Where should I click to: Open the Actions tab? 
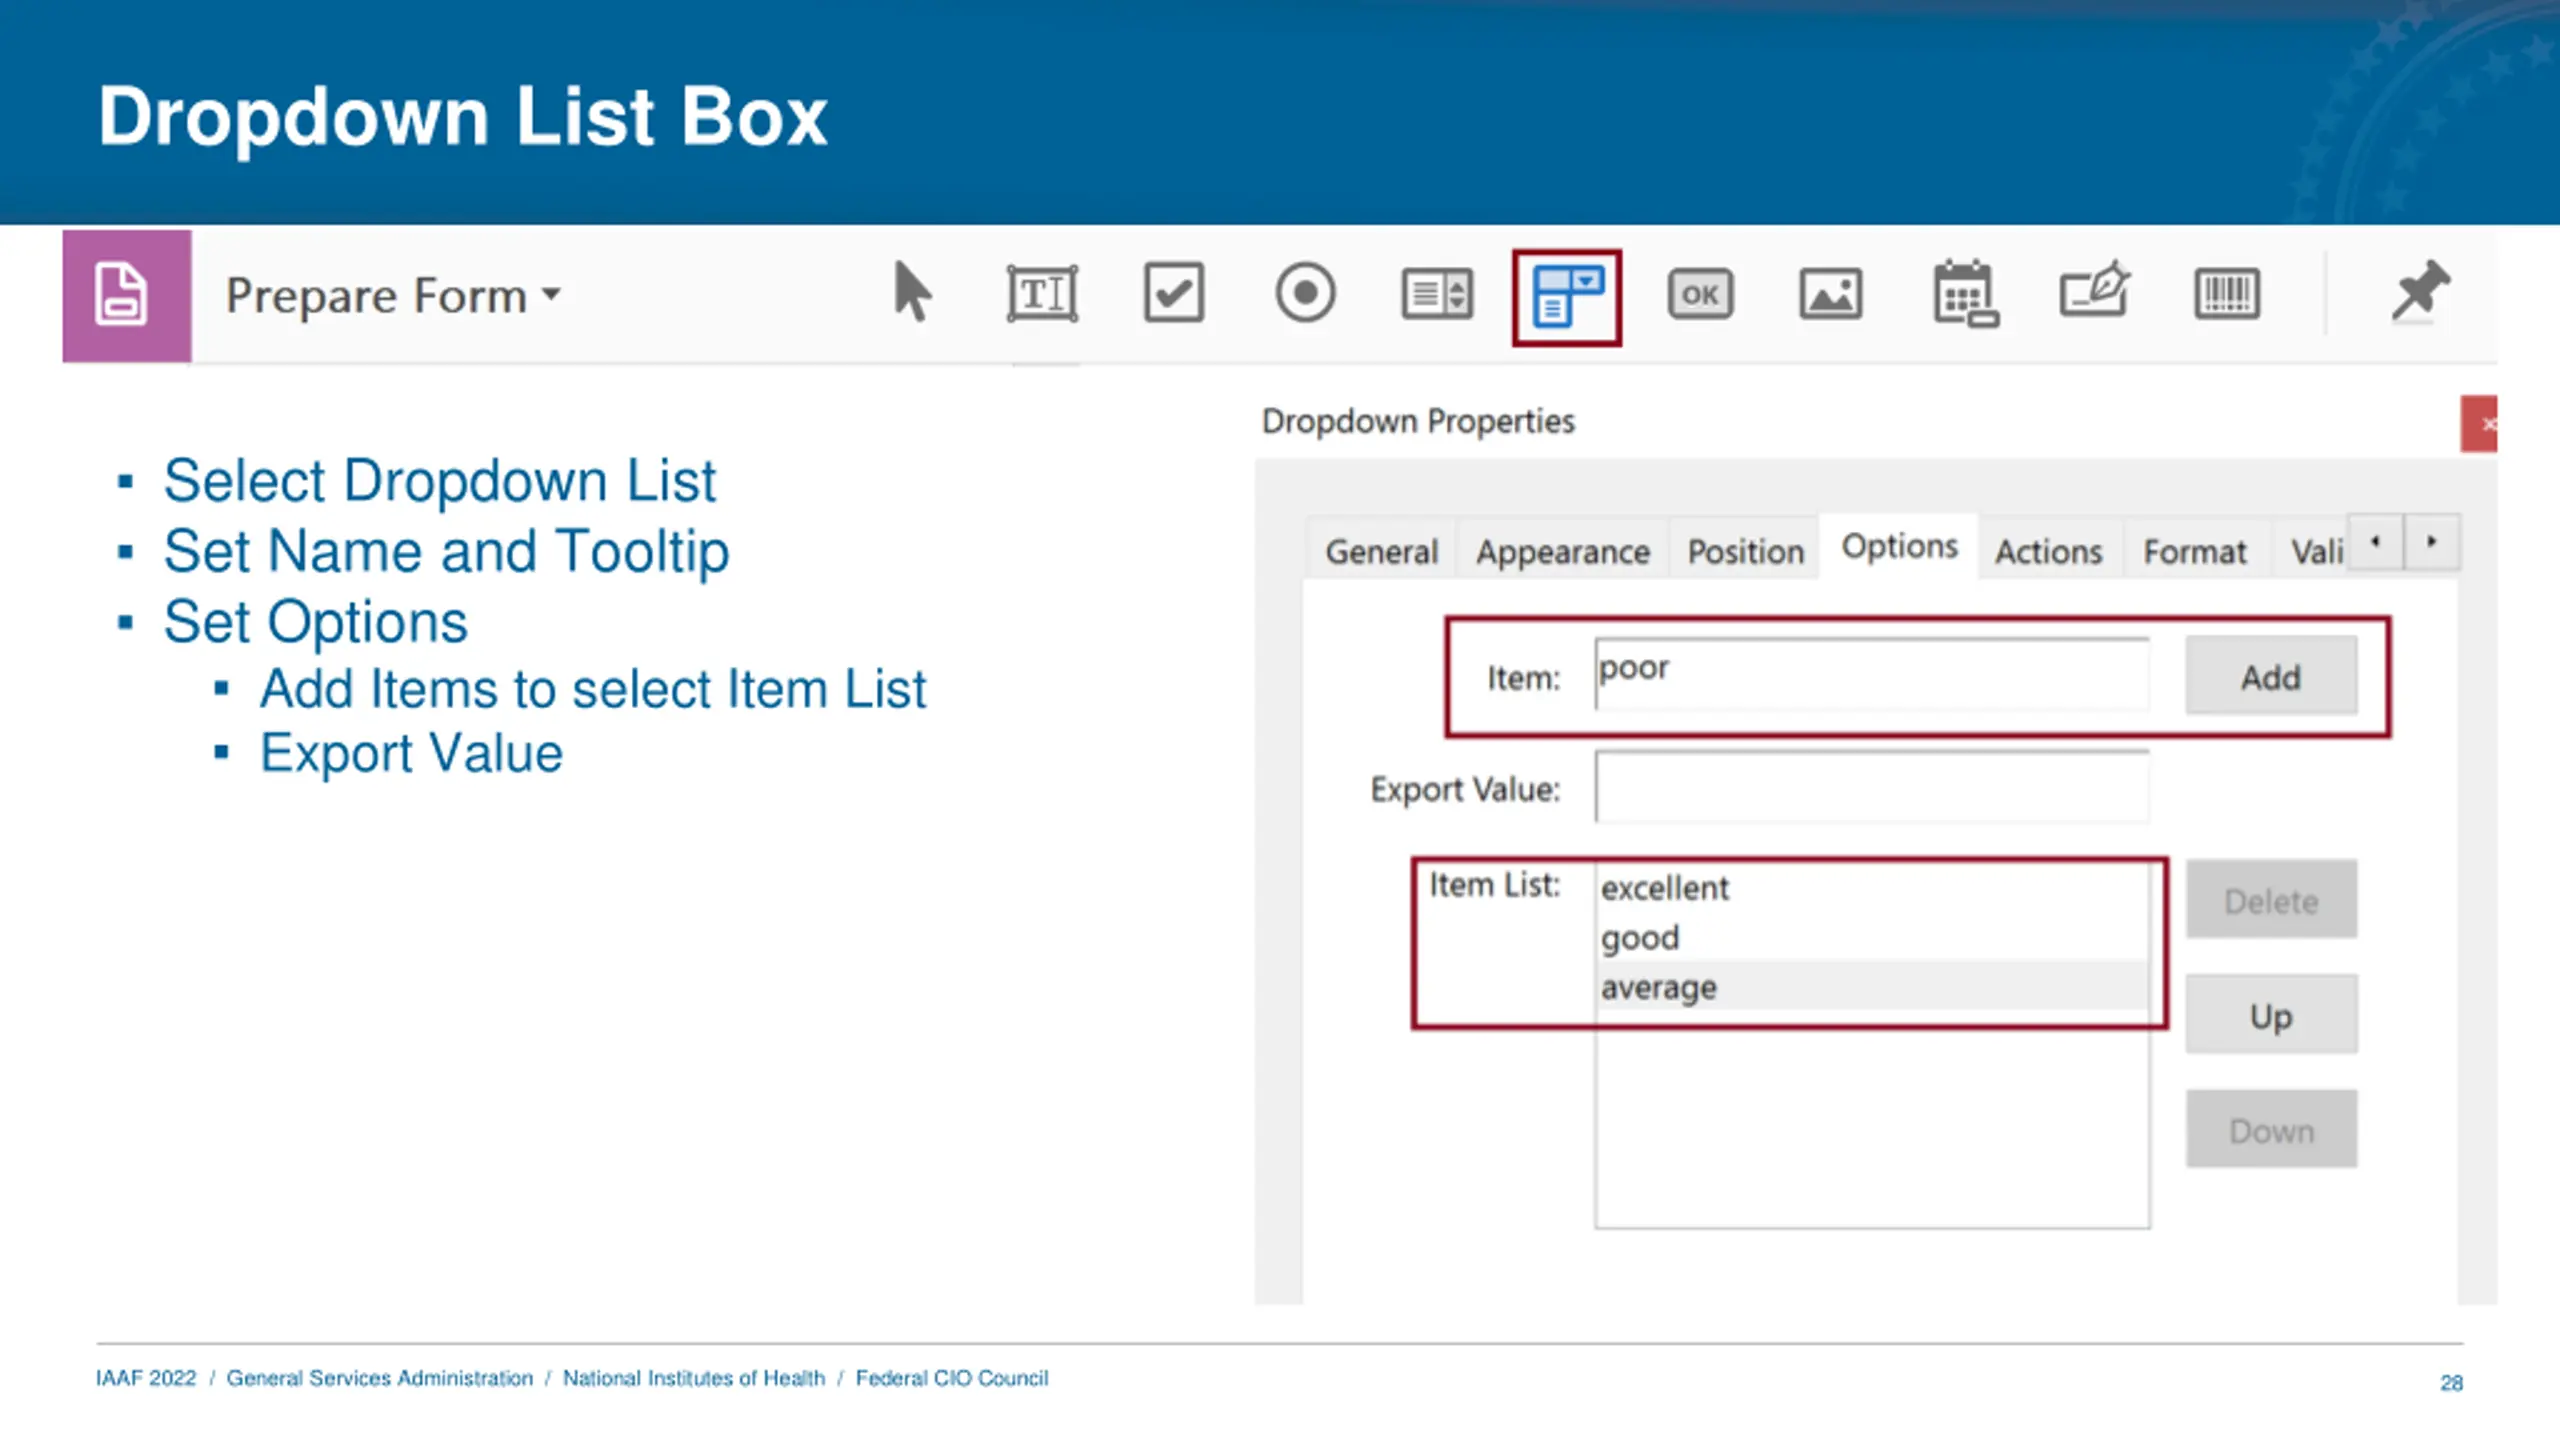click(x=2049, y=551)
